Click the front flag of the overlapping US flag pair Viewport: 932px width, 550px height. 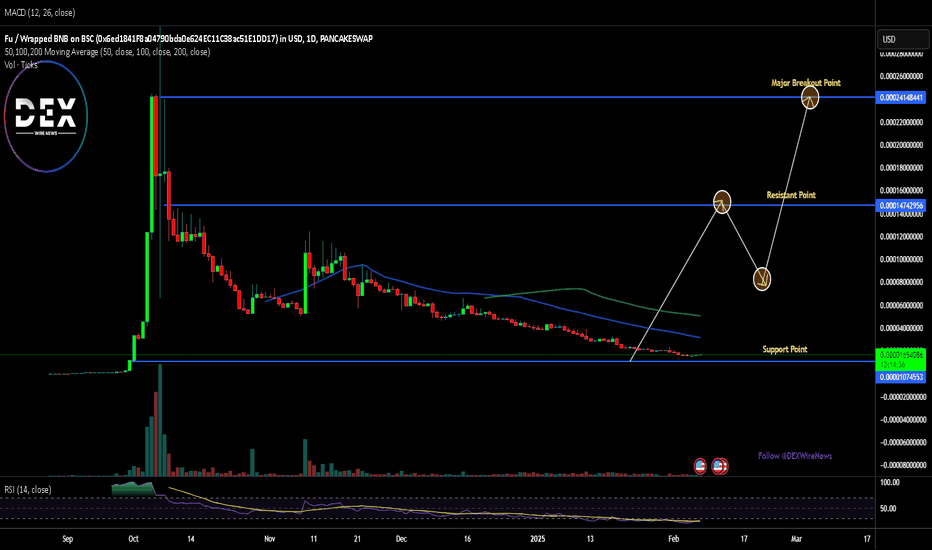[719, 466]
